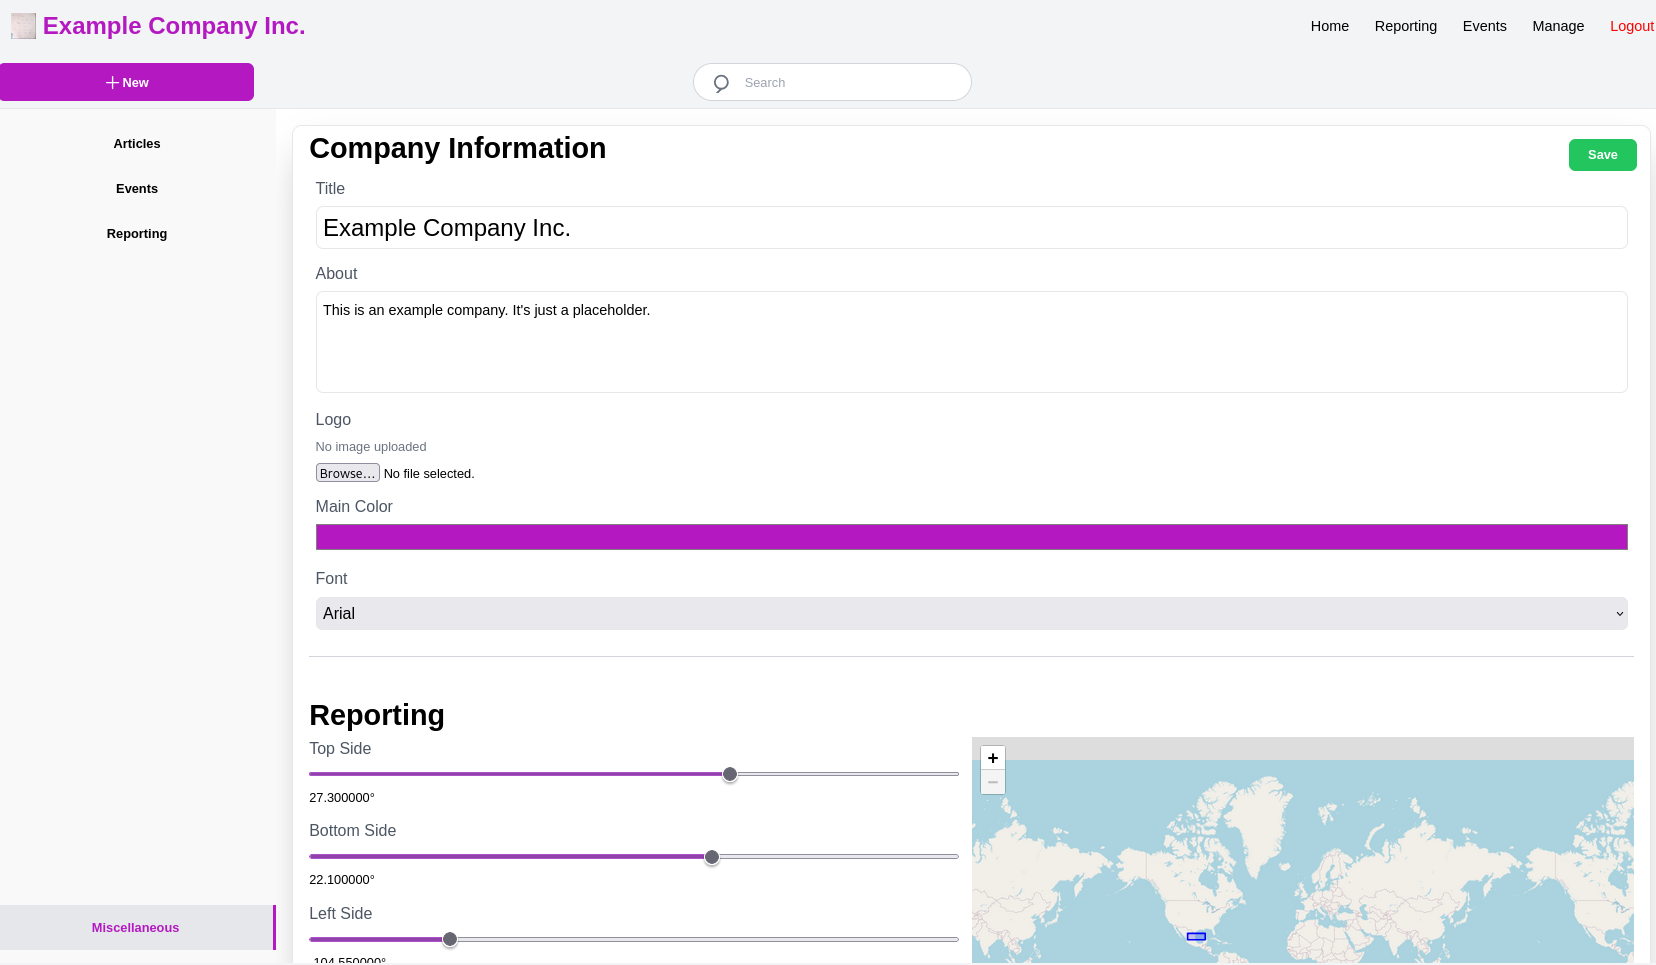
Task: Click the company Title text field
Action: (x=971, y=228)
